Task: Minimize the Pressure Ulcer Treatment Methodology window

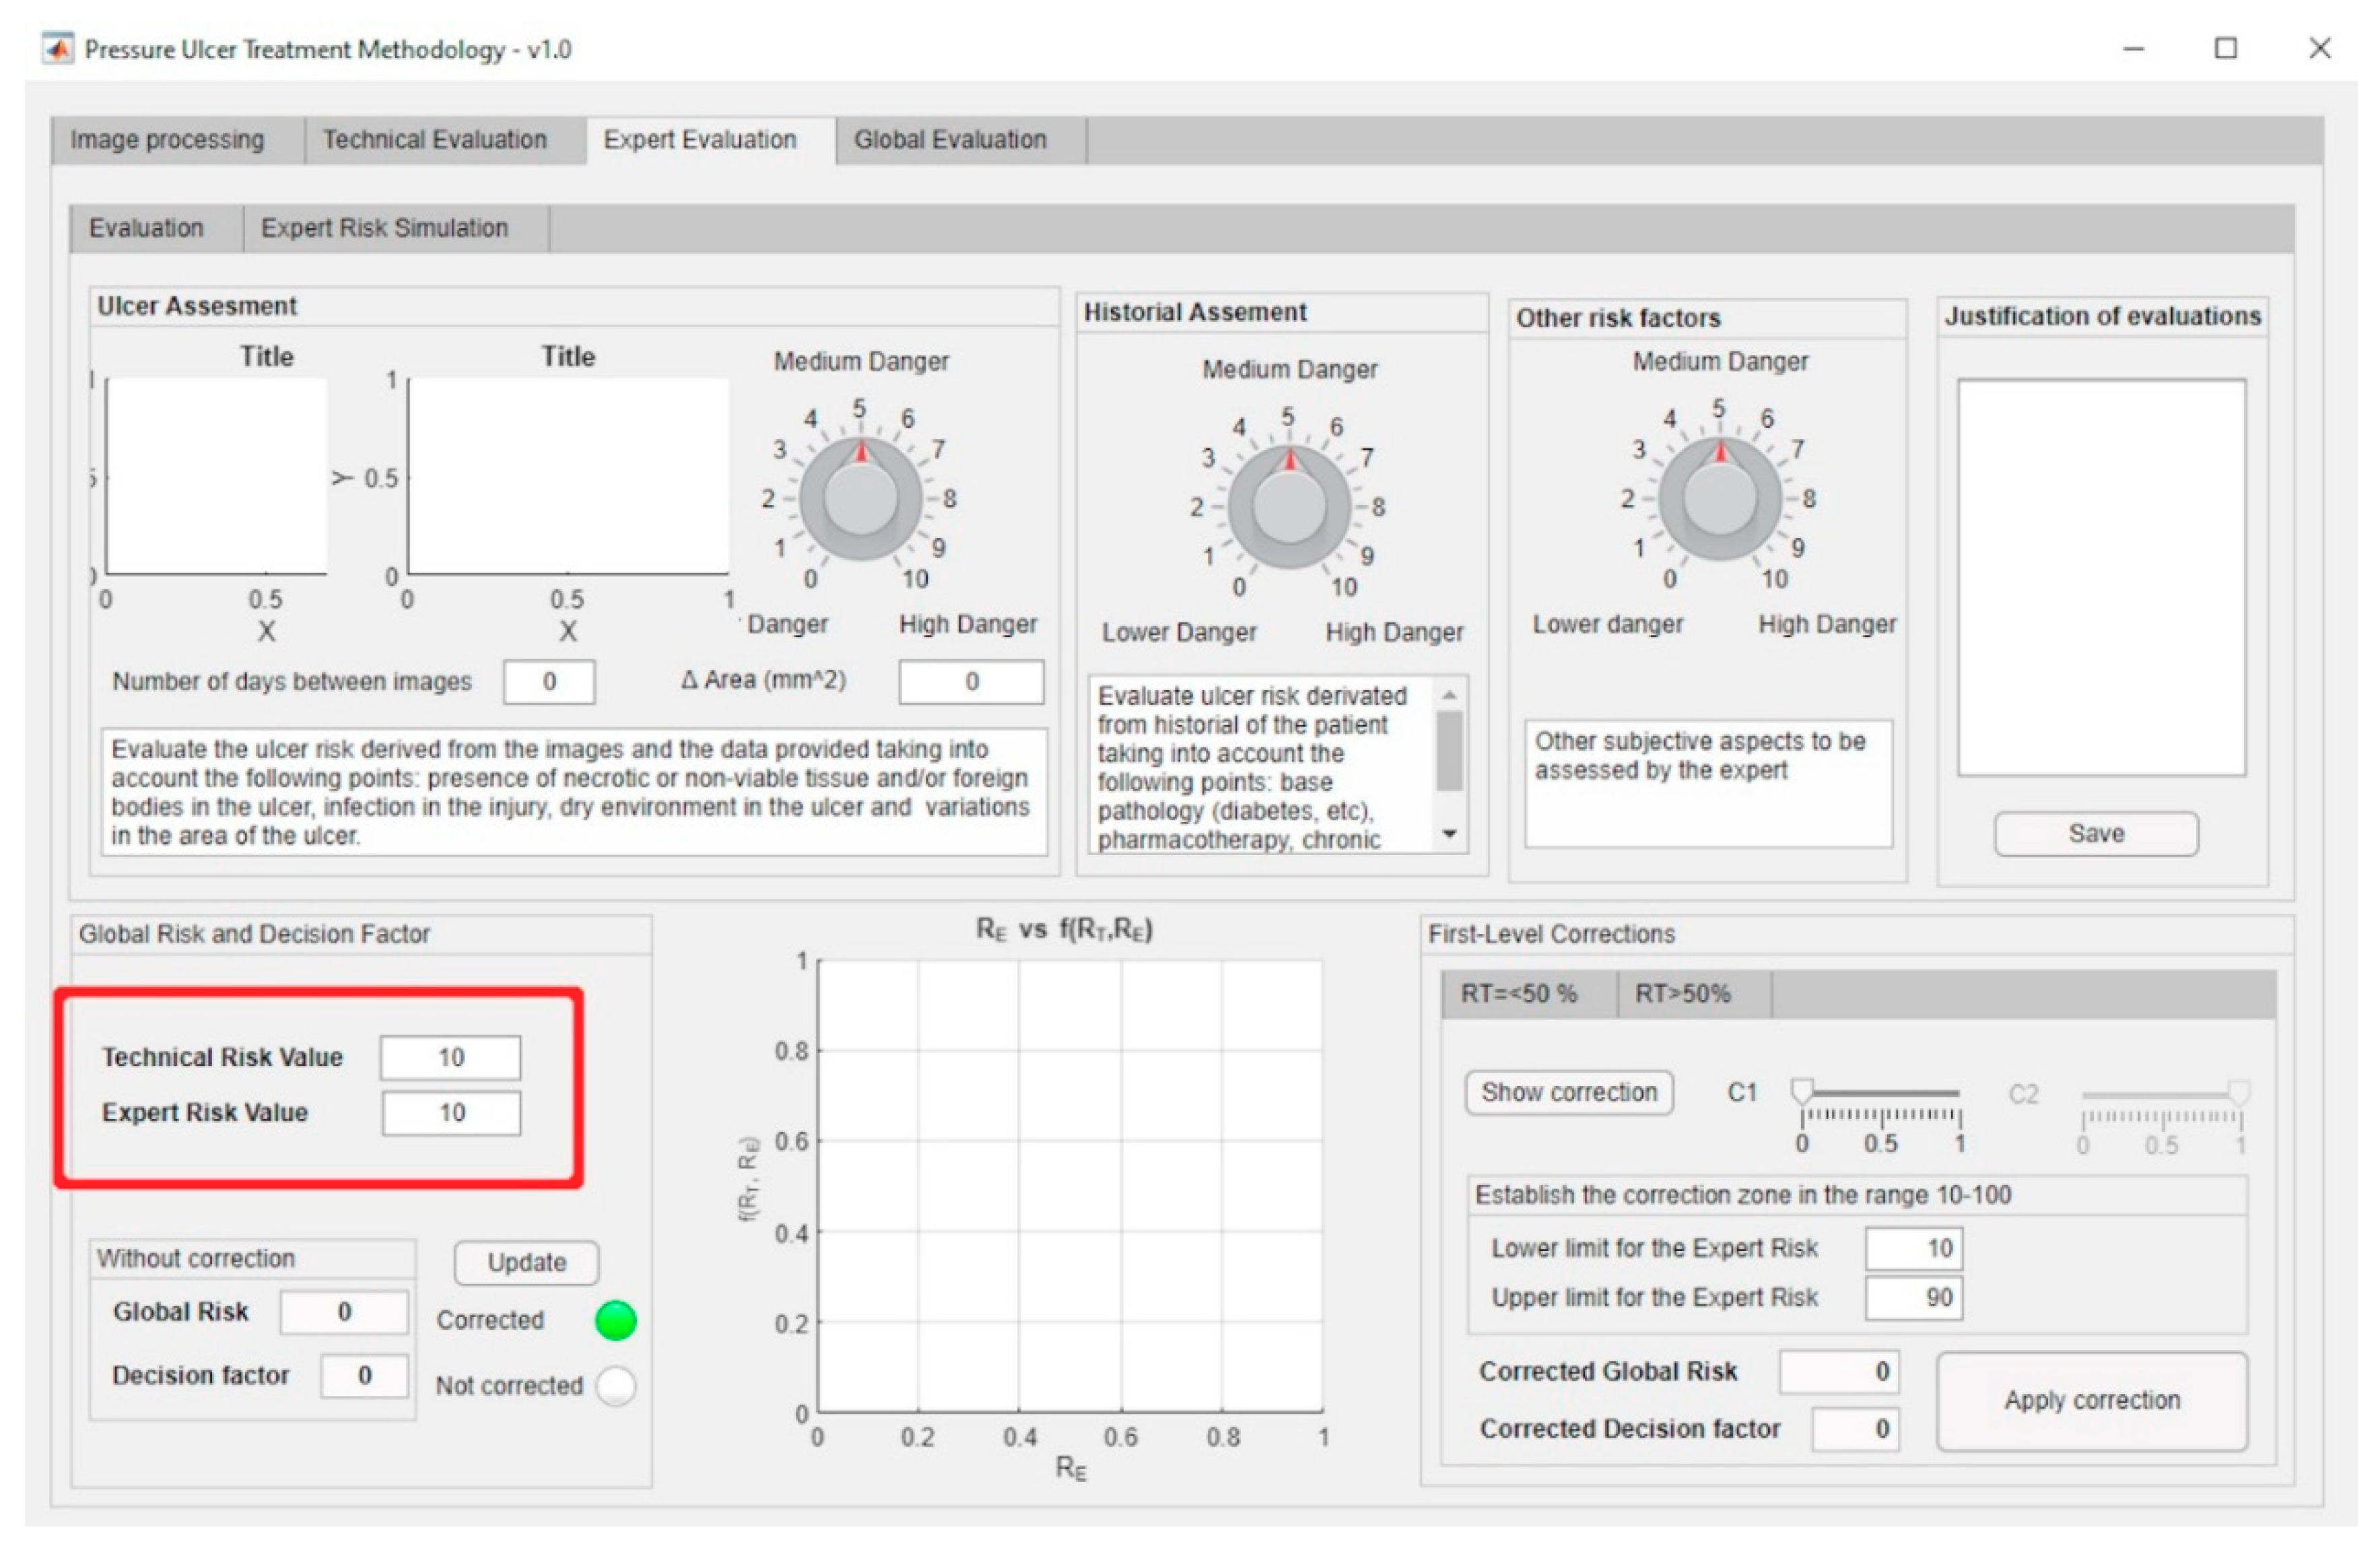Action: (2133, 49)
